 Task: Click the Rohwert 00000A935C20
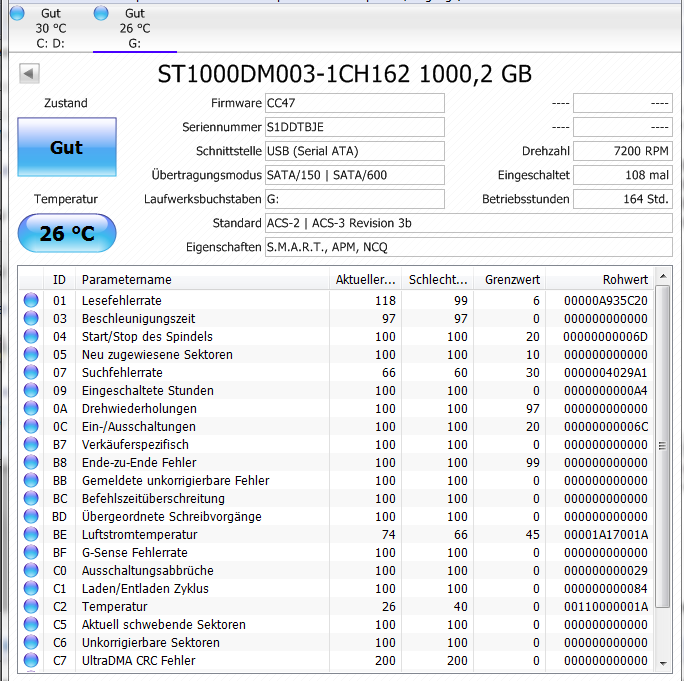coord(605,301)
